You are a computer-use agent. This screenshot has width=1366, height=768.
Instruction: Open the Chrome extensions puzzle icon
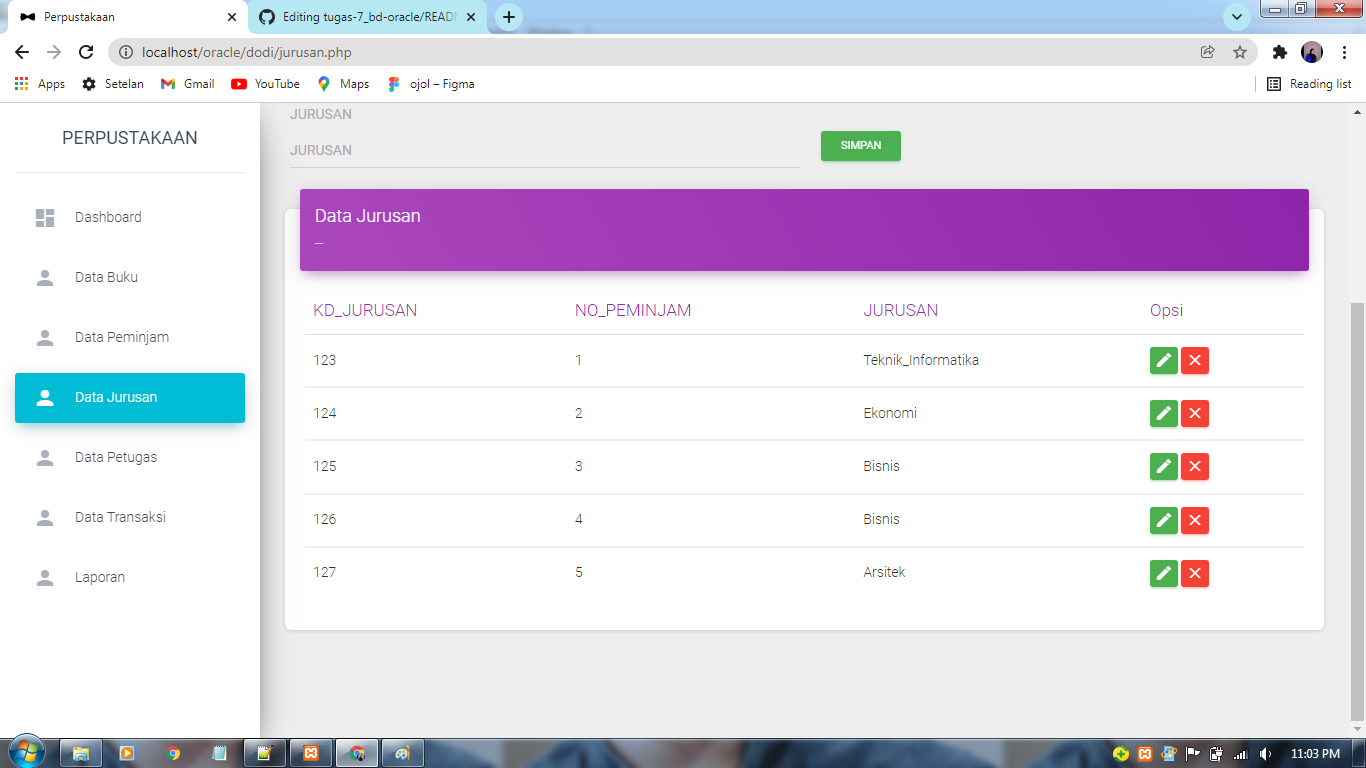[1281, 51]
